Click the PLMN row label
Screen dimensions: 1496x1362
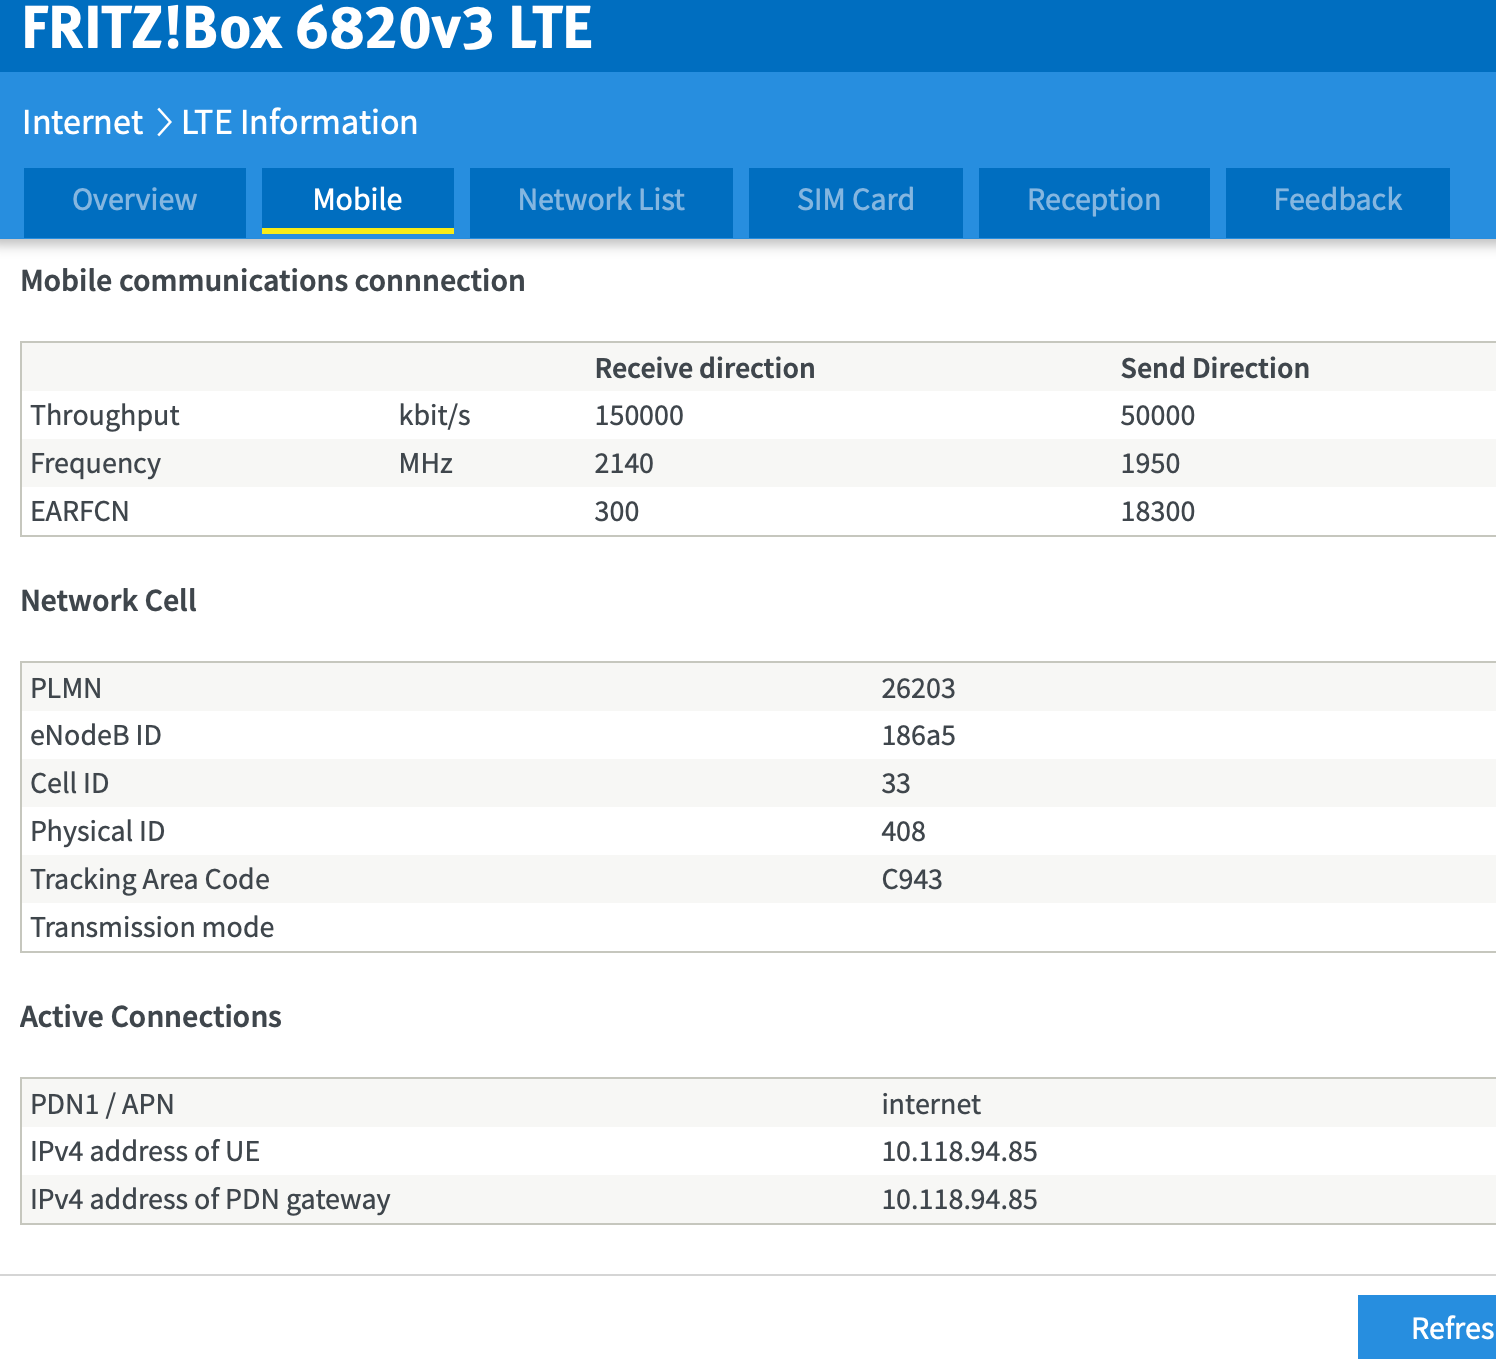(66, 689)
